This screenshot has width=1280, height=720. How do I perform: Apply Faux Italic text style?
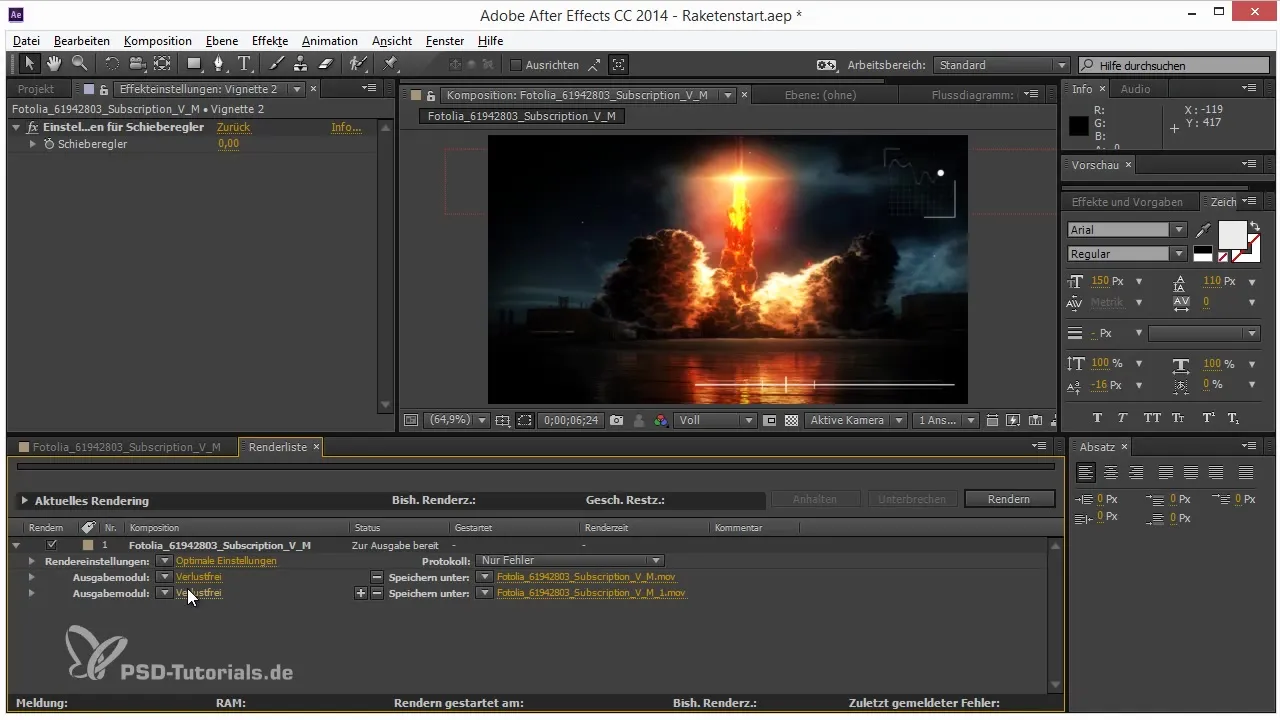point(1123,418)
